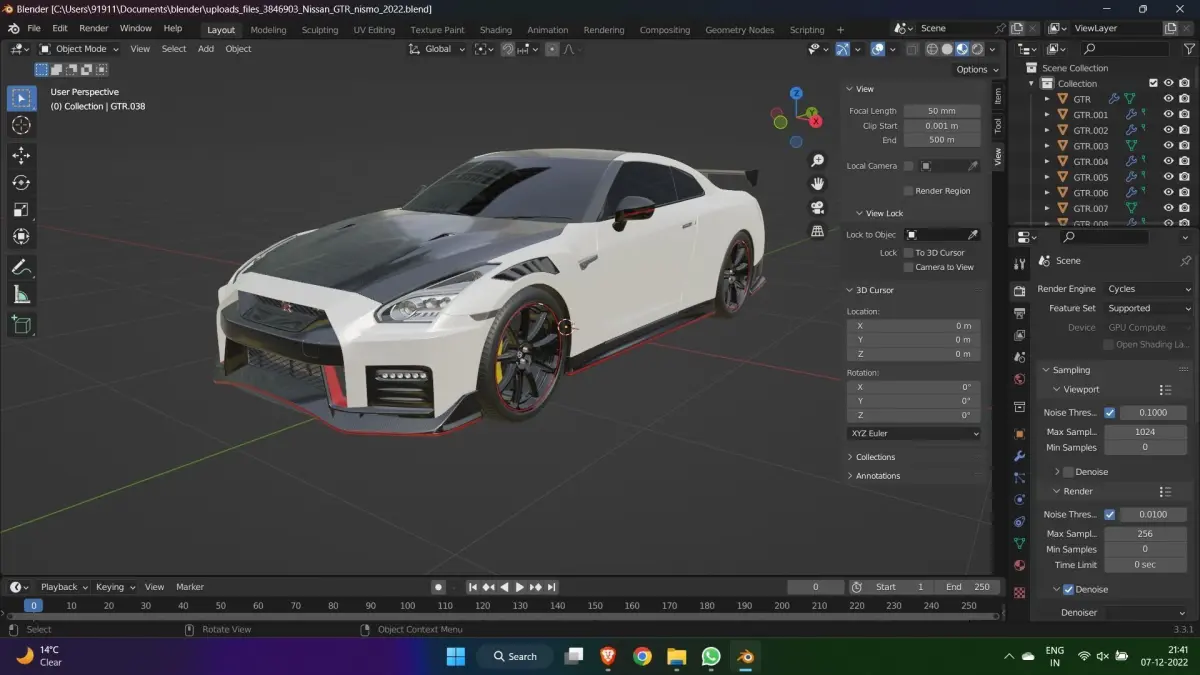The width and height of the screenshot is (1200, 675).
Task: Uncheck Render Noise Threshold checkbox
Action: (x=1109, y=514)
